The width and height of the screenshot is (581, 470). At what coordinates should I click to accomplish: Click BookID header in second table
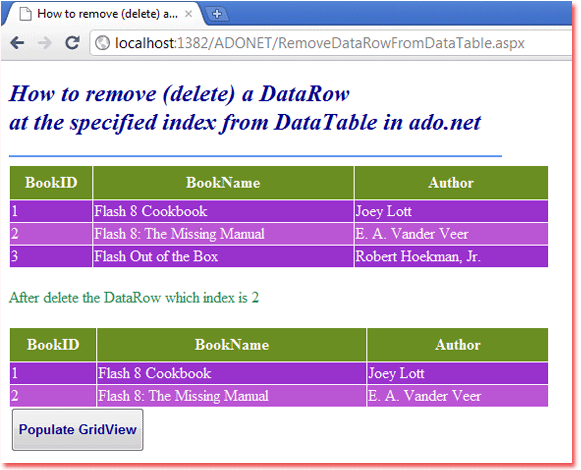coord(53,345)
